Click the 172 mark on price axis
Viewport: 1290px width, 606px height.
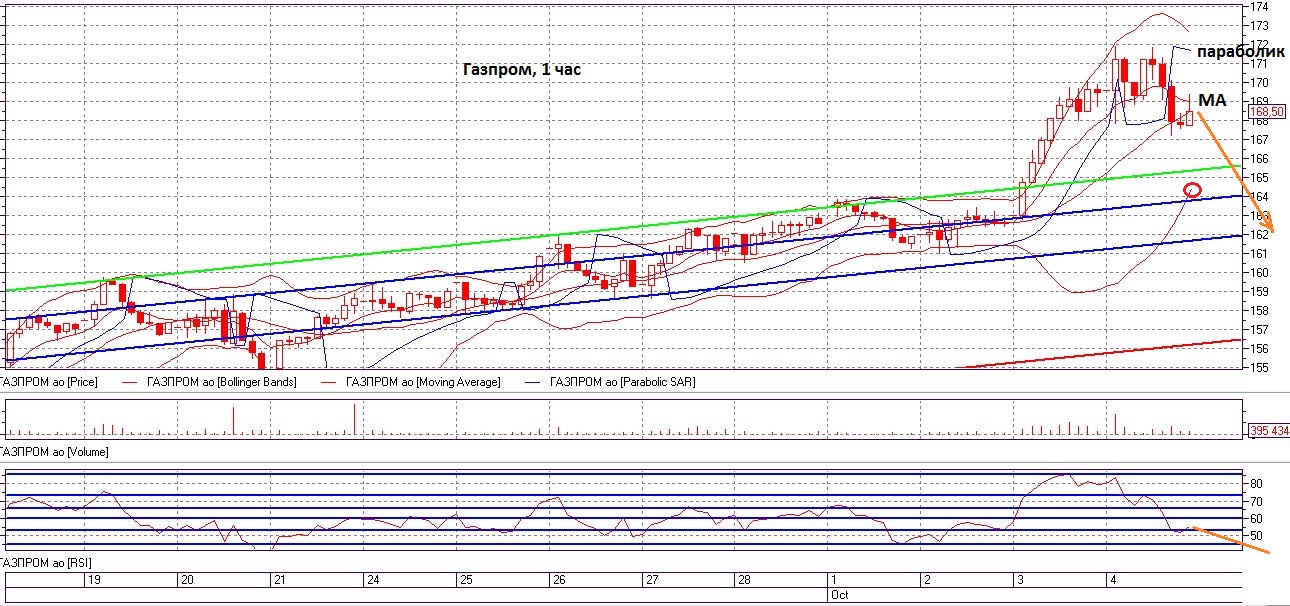pyautogui.click(x=1259, y=44)
